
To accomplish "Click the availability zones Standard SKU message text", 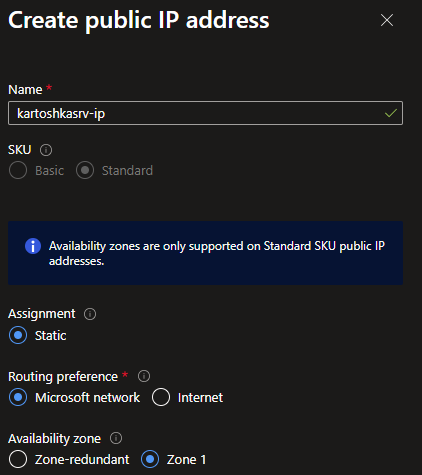I will 217,253.
